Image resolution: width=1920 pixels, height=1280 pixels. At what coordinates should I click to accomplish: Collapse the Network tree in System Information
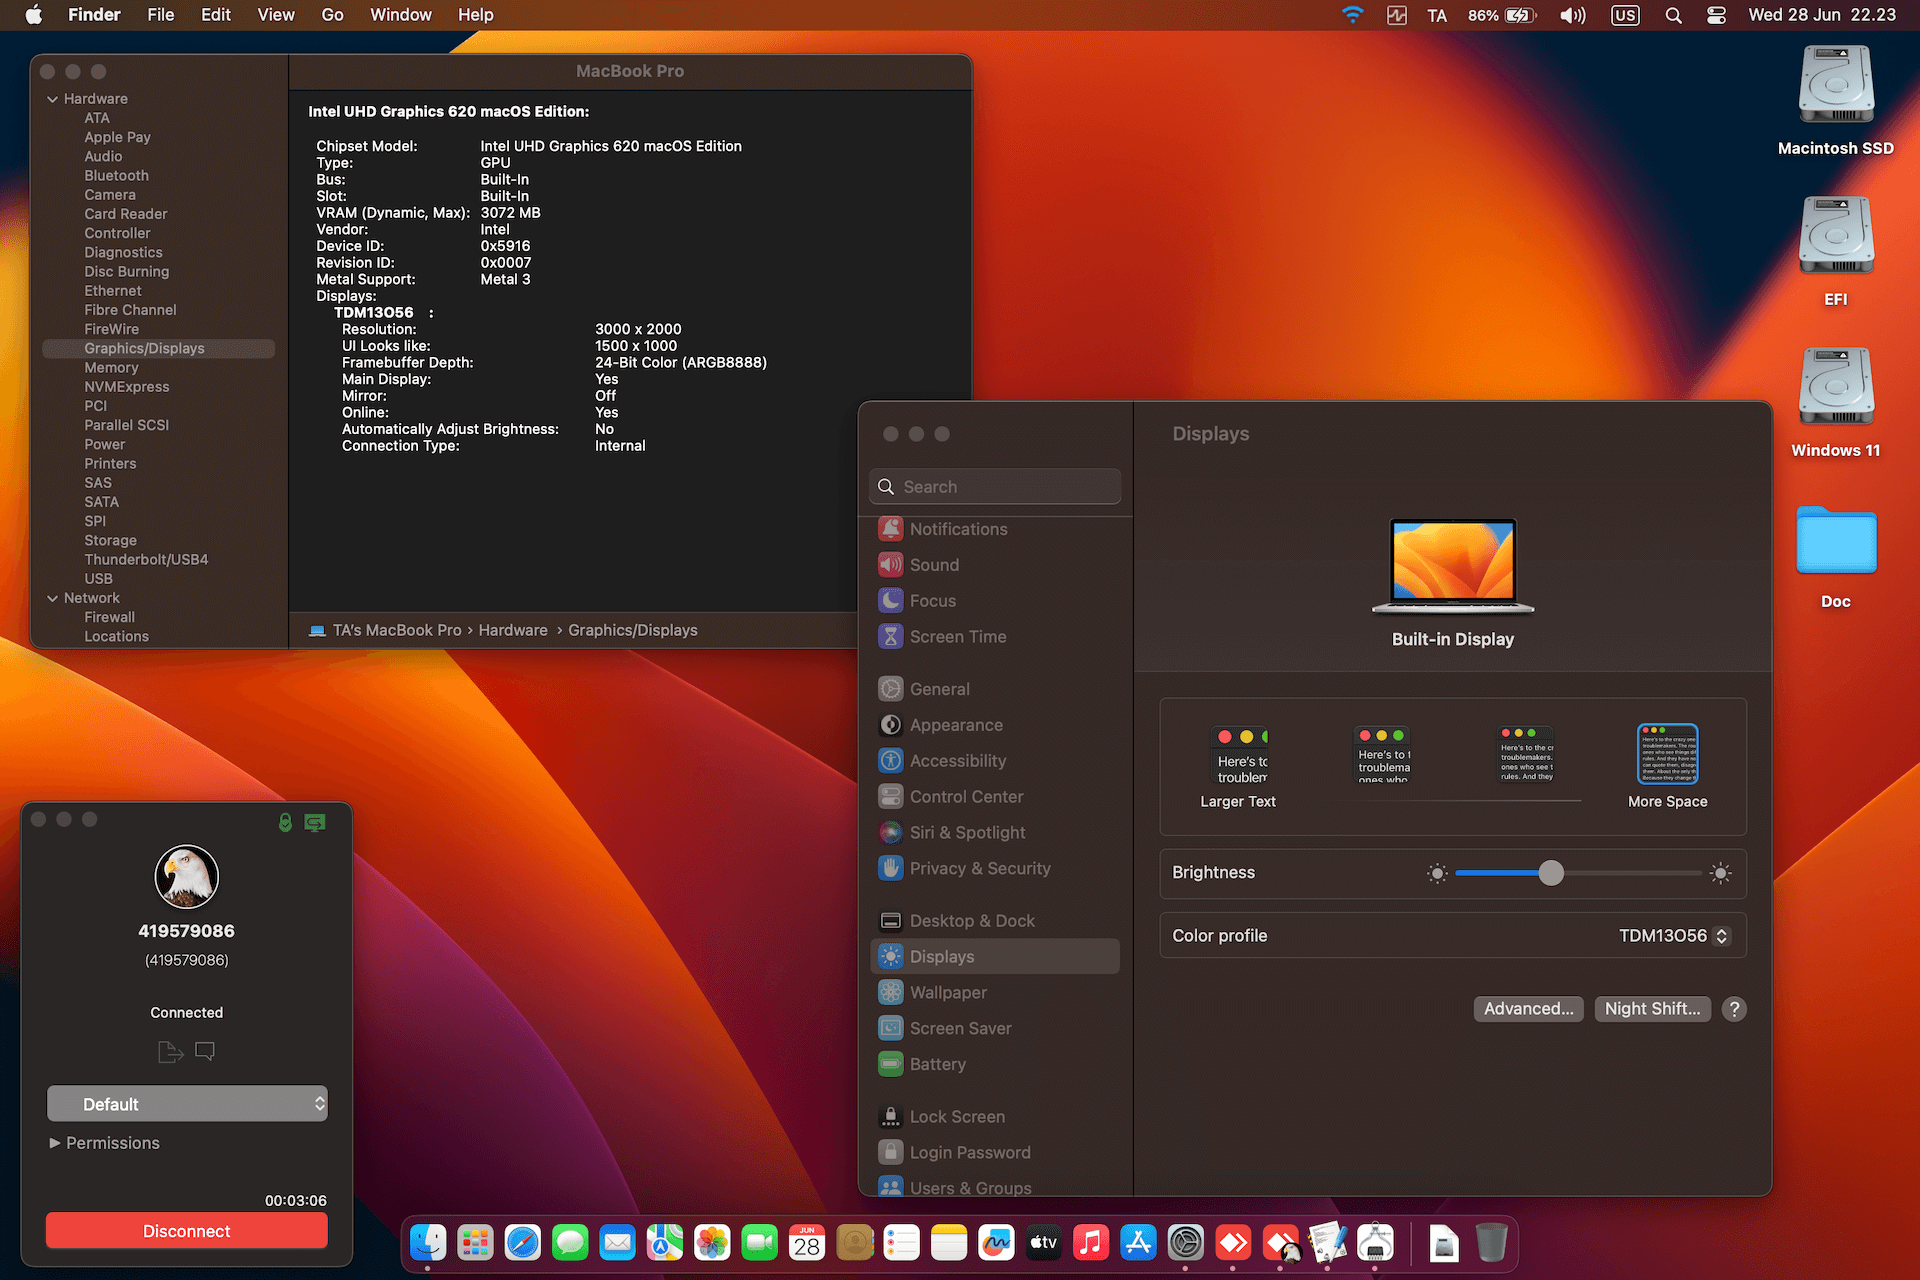[52, 598]
